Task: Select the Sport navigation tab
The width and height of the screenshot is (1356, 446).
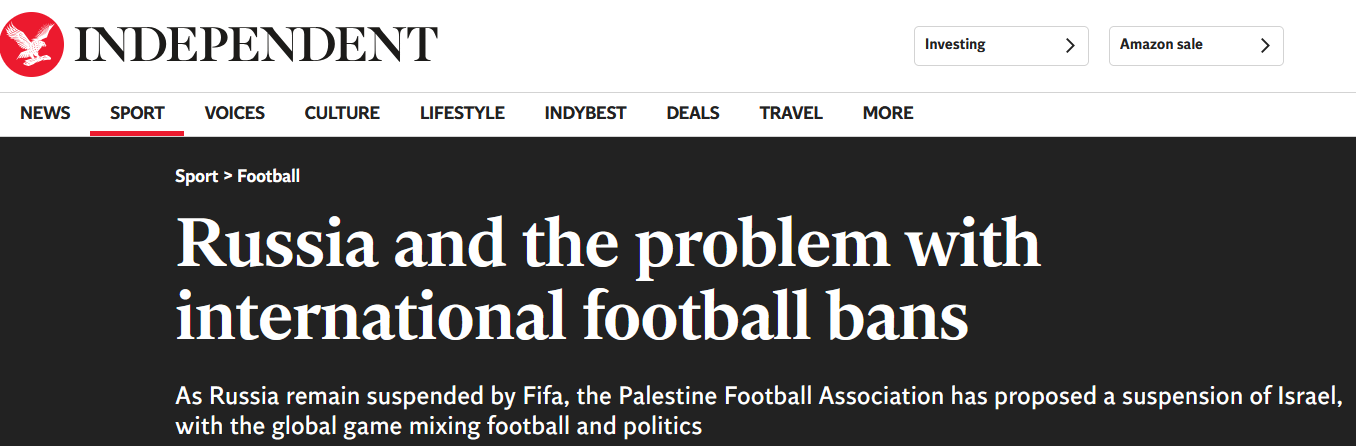Action: (137, 113)
